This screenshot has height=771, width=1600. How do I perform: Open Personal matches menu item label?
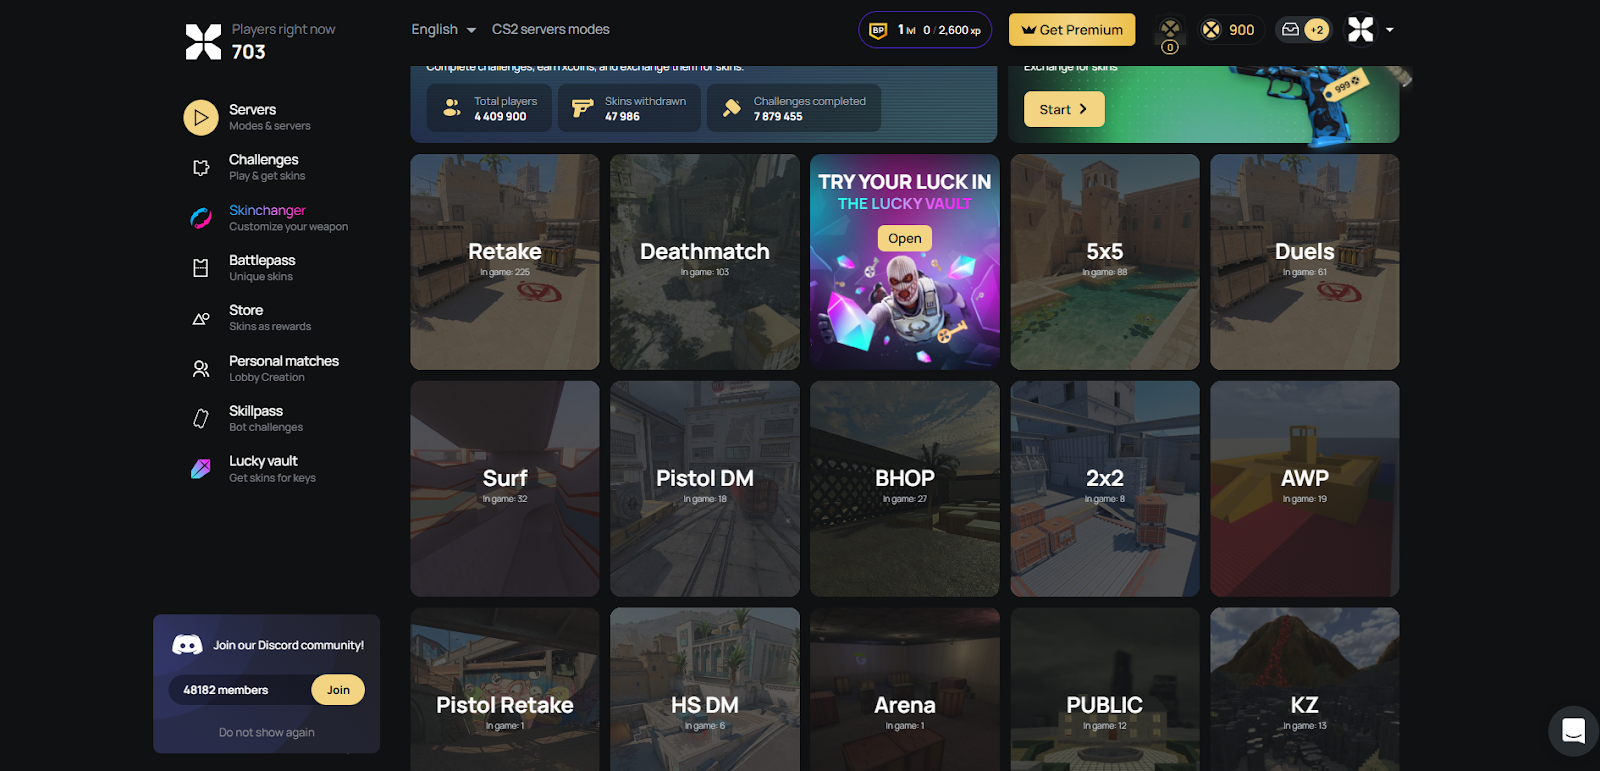click(284, 361)
